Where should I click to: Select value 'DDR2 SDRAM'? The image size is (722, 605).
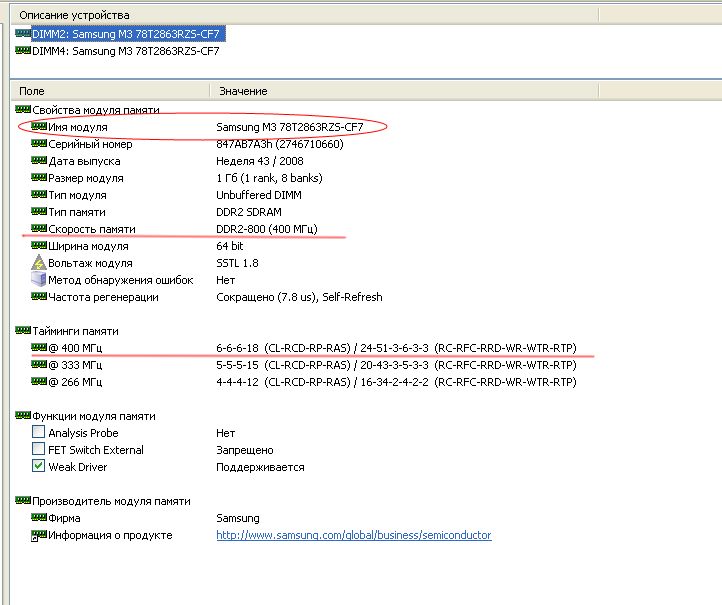[249, 212]
